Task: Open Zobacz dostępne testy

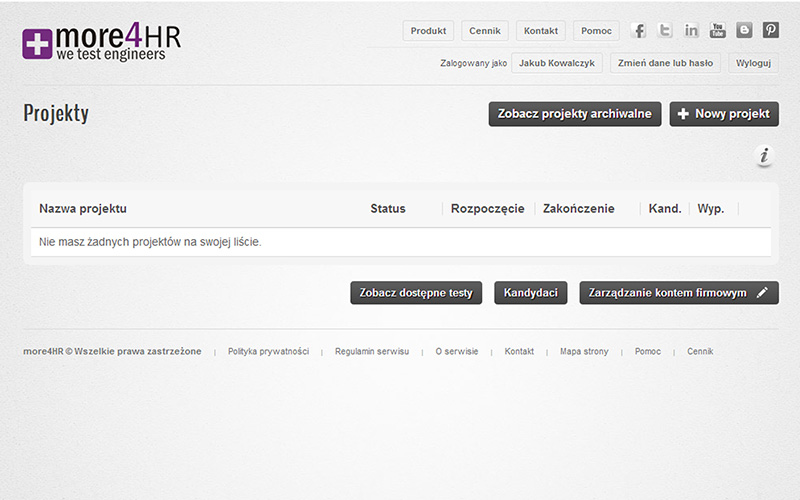Action: 416,293
